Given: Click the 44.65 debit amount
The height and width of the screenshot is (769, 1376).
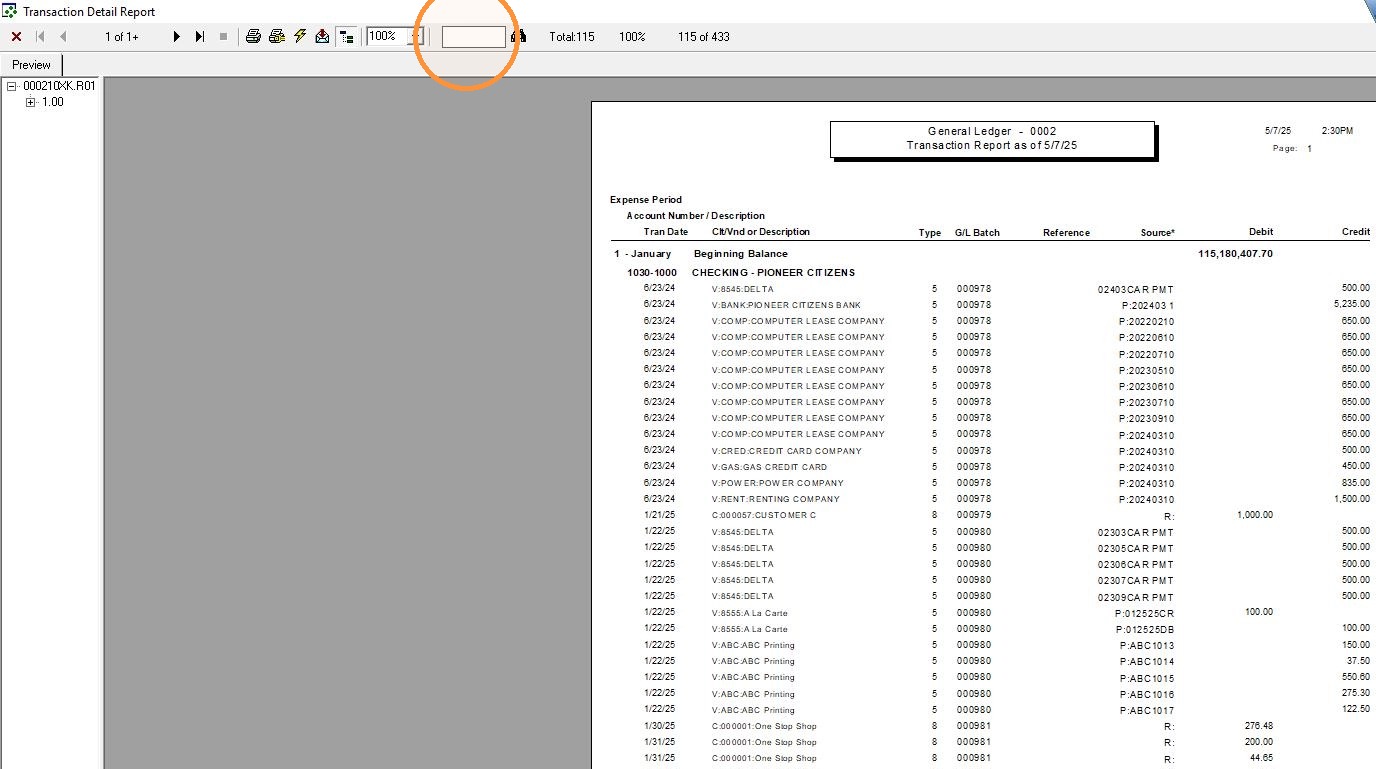Looking at the screenshot, I should [x=1262, y=758].
